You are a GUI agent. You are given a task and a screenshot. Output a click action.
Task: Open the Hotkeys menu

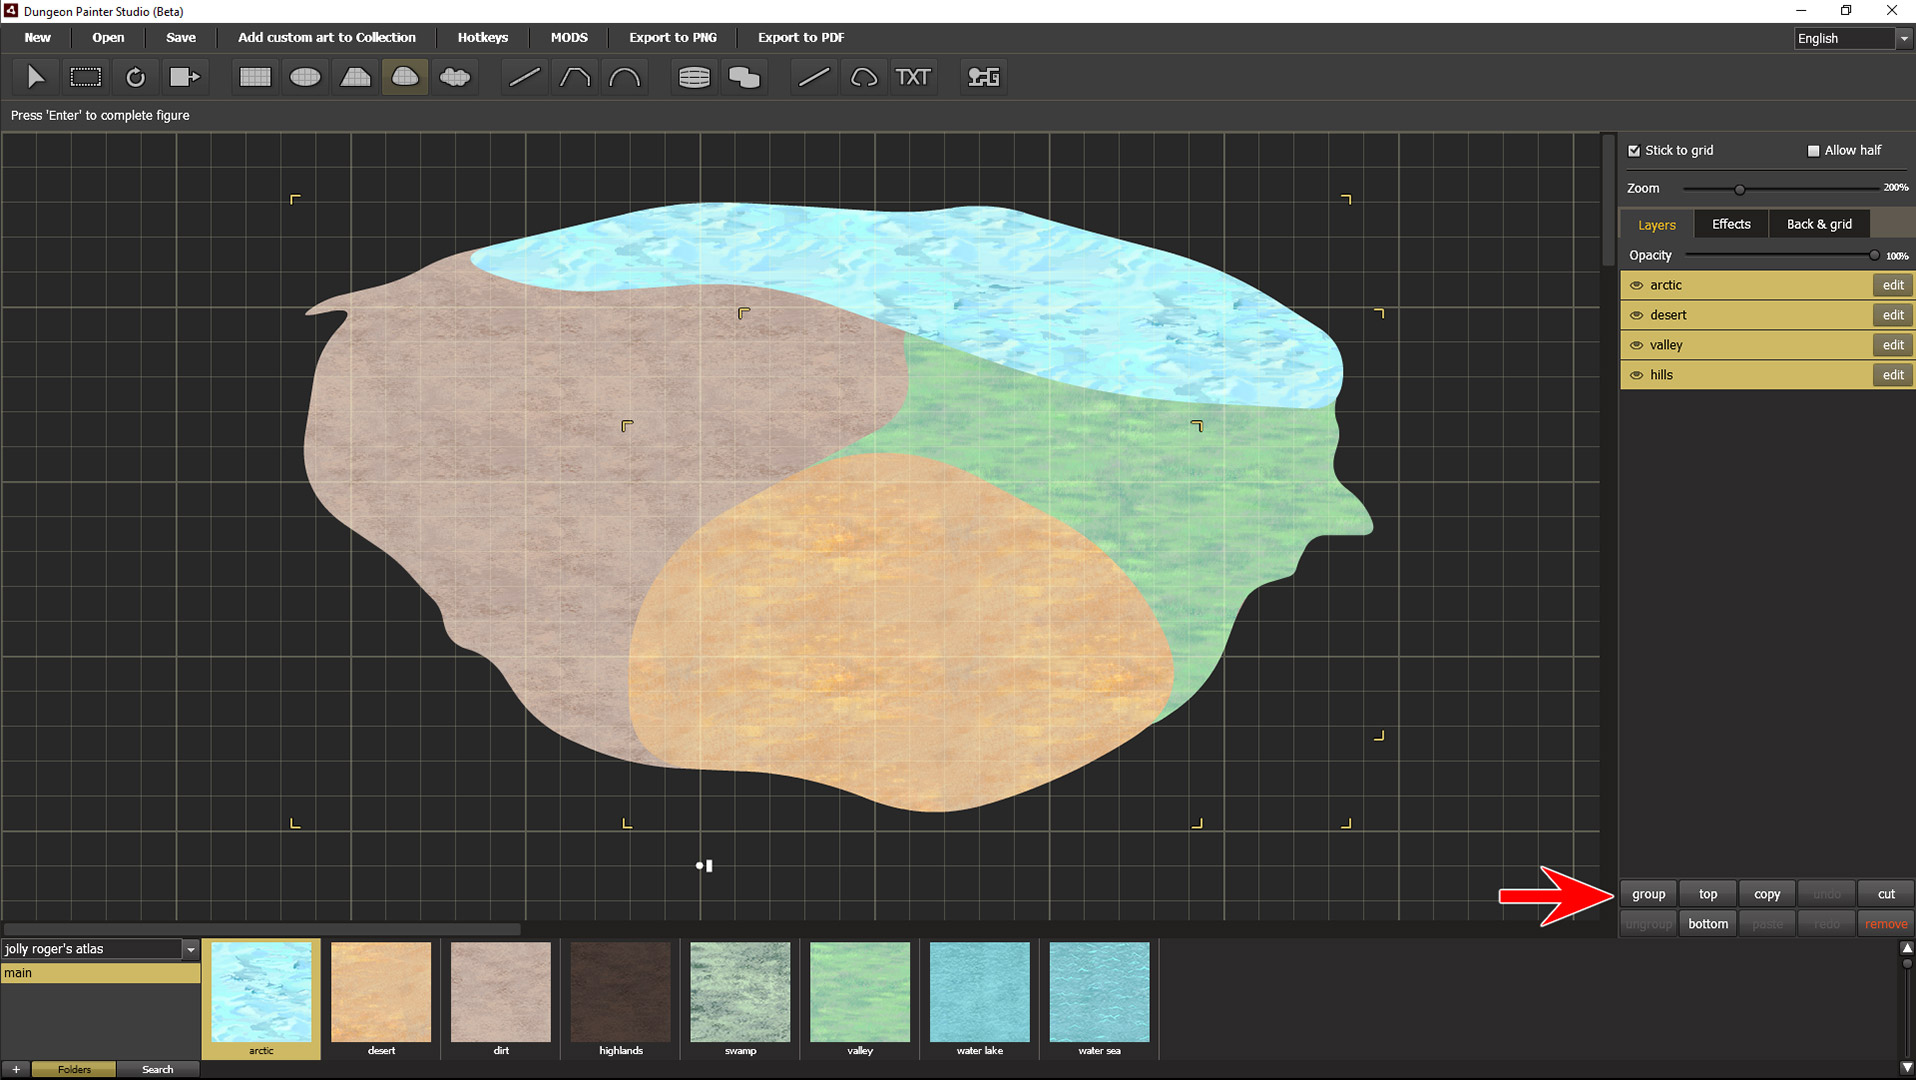[x=483, y=38]
